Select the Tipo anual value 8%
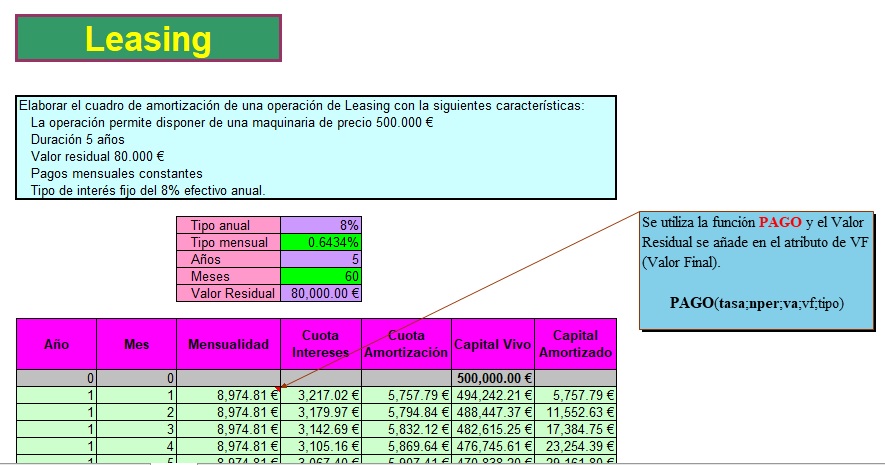Screen dimensions: 885x465 tap(321, 225)
